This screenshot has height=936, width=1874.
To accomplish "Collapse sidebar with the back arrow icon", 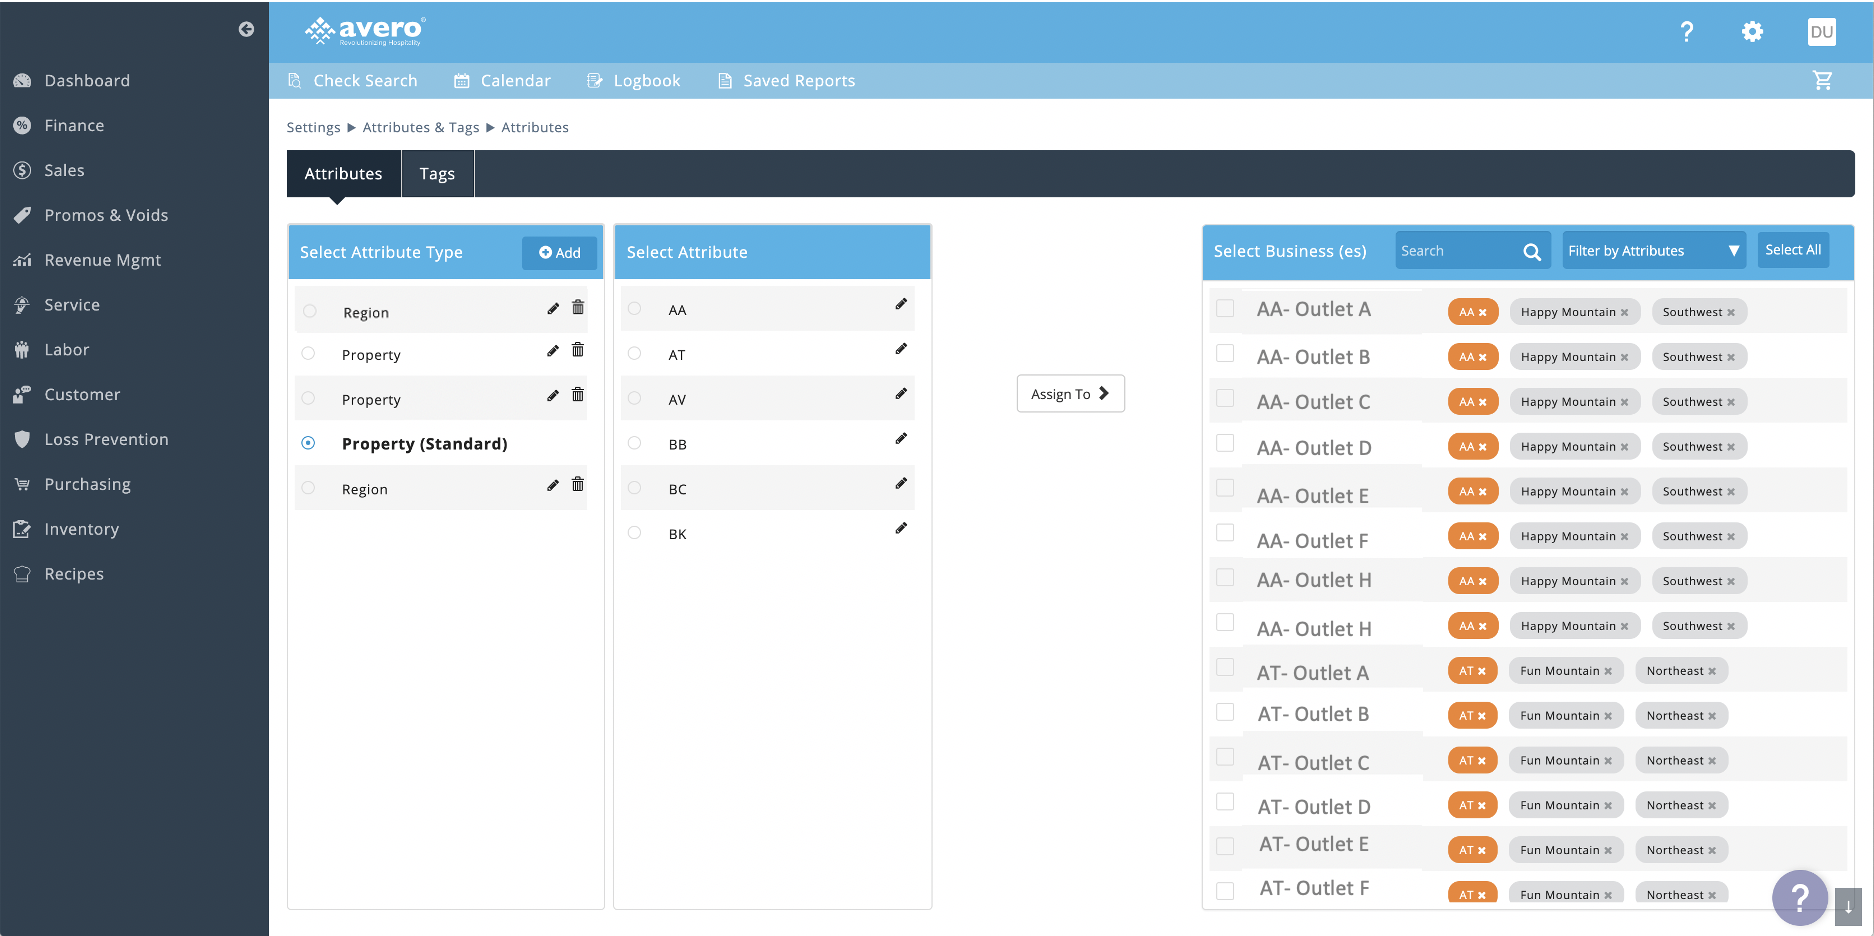I will pos(246,29).
